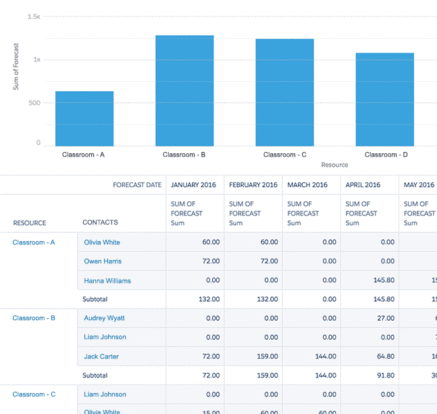
Task: Open Hanna Williams contact link
Action: tap(107, 281)
